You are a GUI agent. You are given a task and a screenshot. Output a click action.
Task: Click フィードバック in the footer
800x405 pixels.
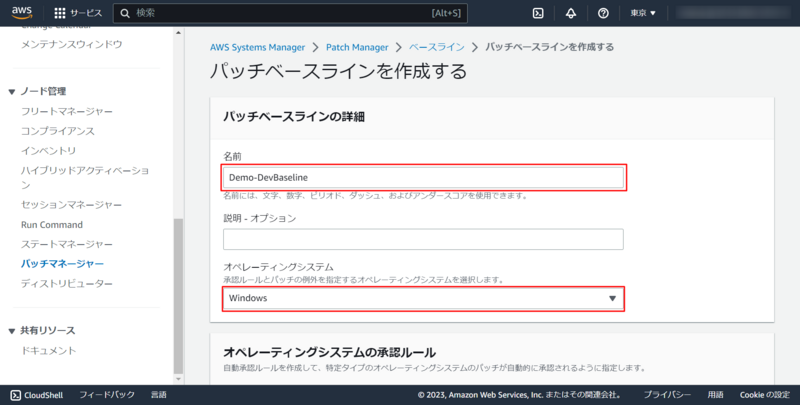click(107, 395)
